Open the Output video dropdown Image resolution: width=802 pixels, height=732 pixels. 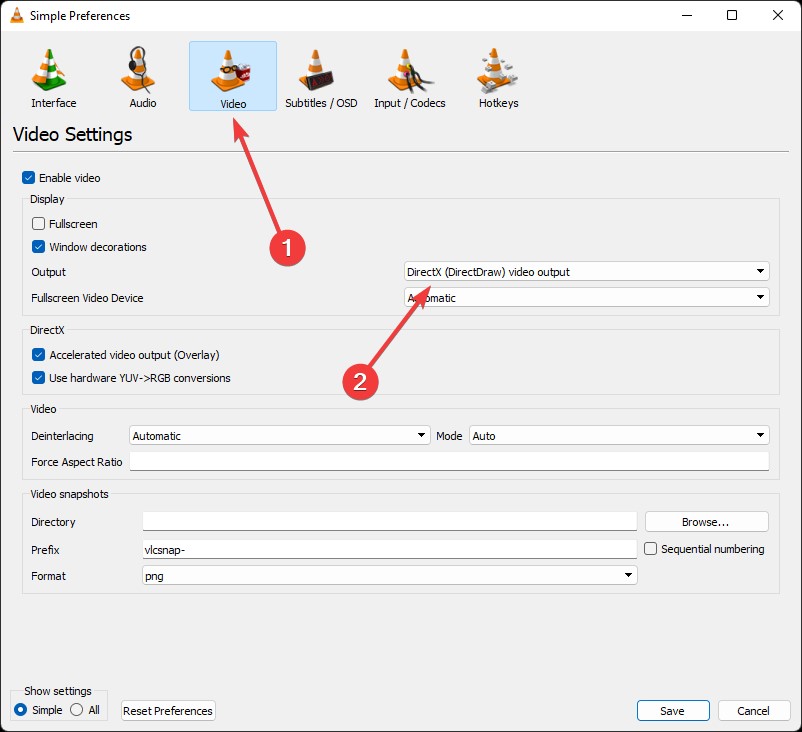[586, 271]
